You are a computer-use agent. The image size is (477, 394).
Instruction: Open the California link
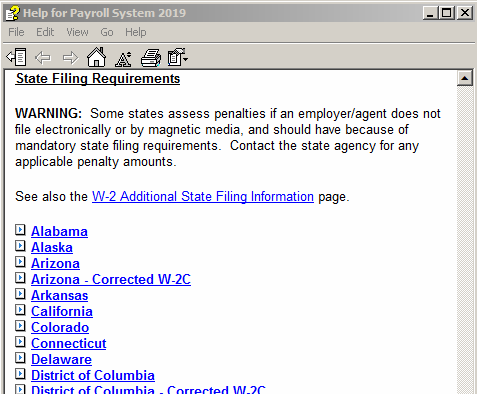click(62, 311)
